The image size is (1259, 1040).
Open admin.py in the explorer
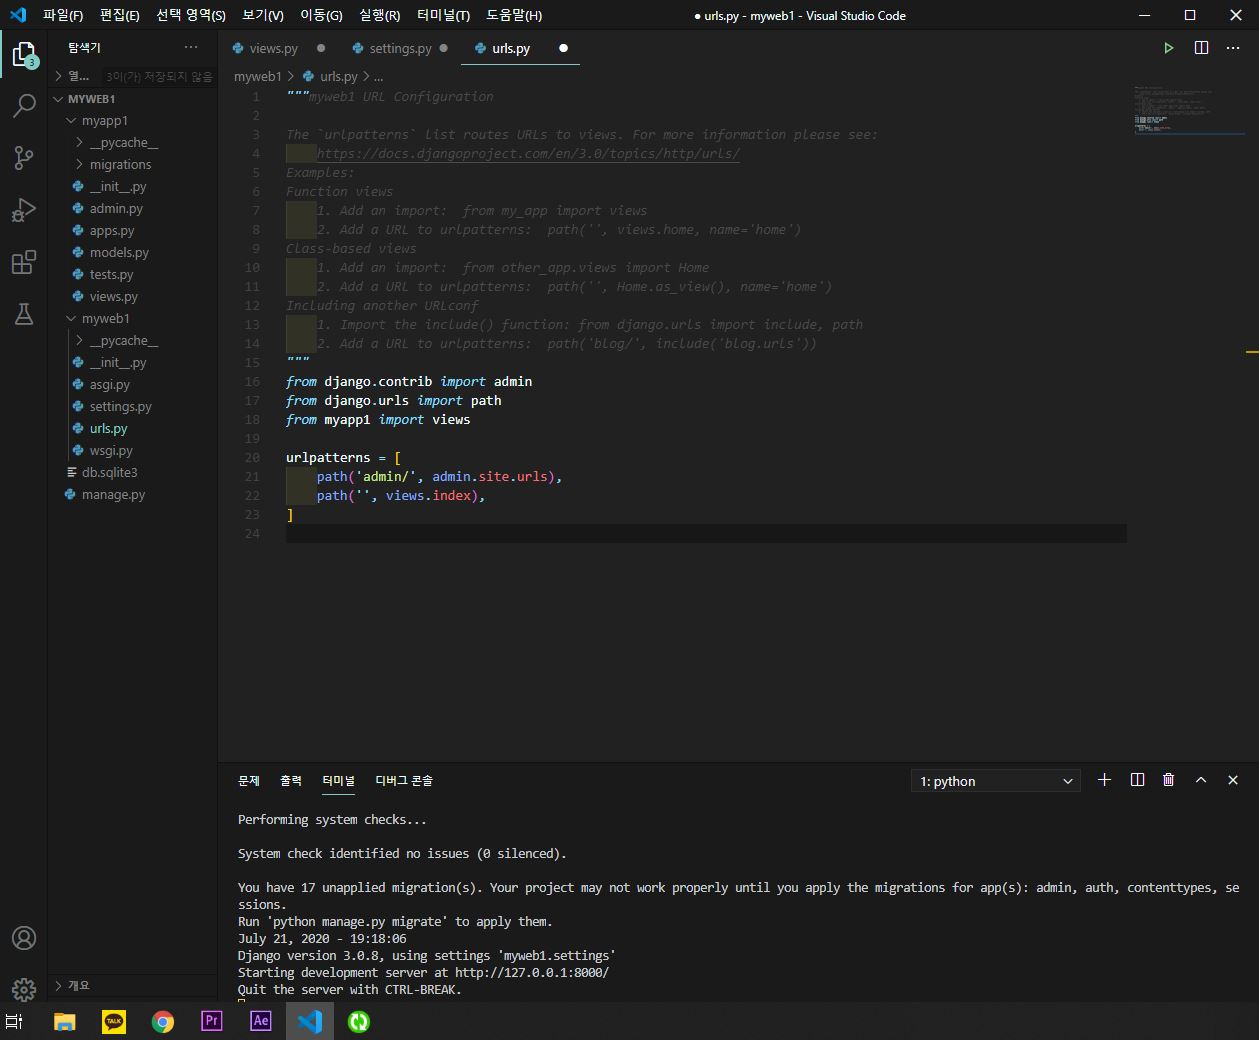[132, 209]
